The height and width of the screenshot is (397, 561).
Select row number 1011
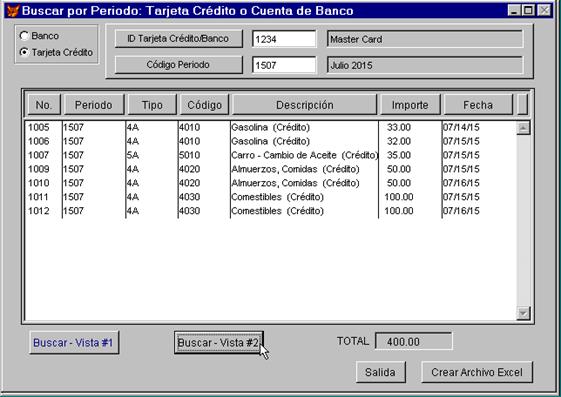[39, 197]
